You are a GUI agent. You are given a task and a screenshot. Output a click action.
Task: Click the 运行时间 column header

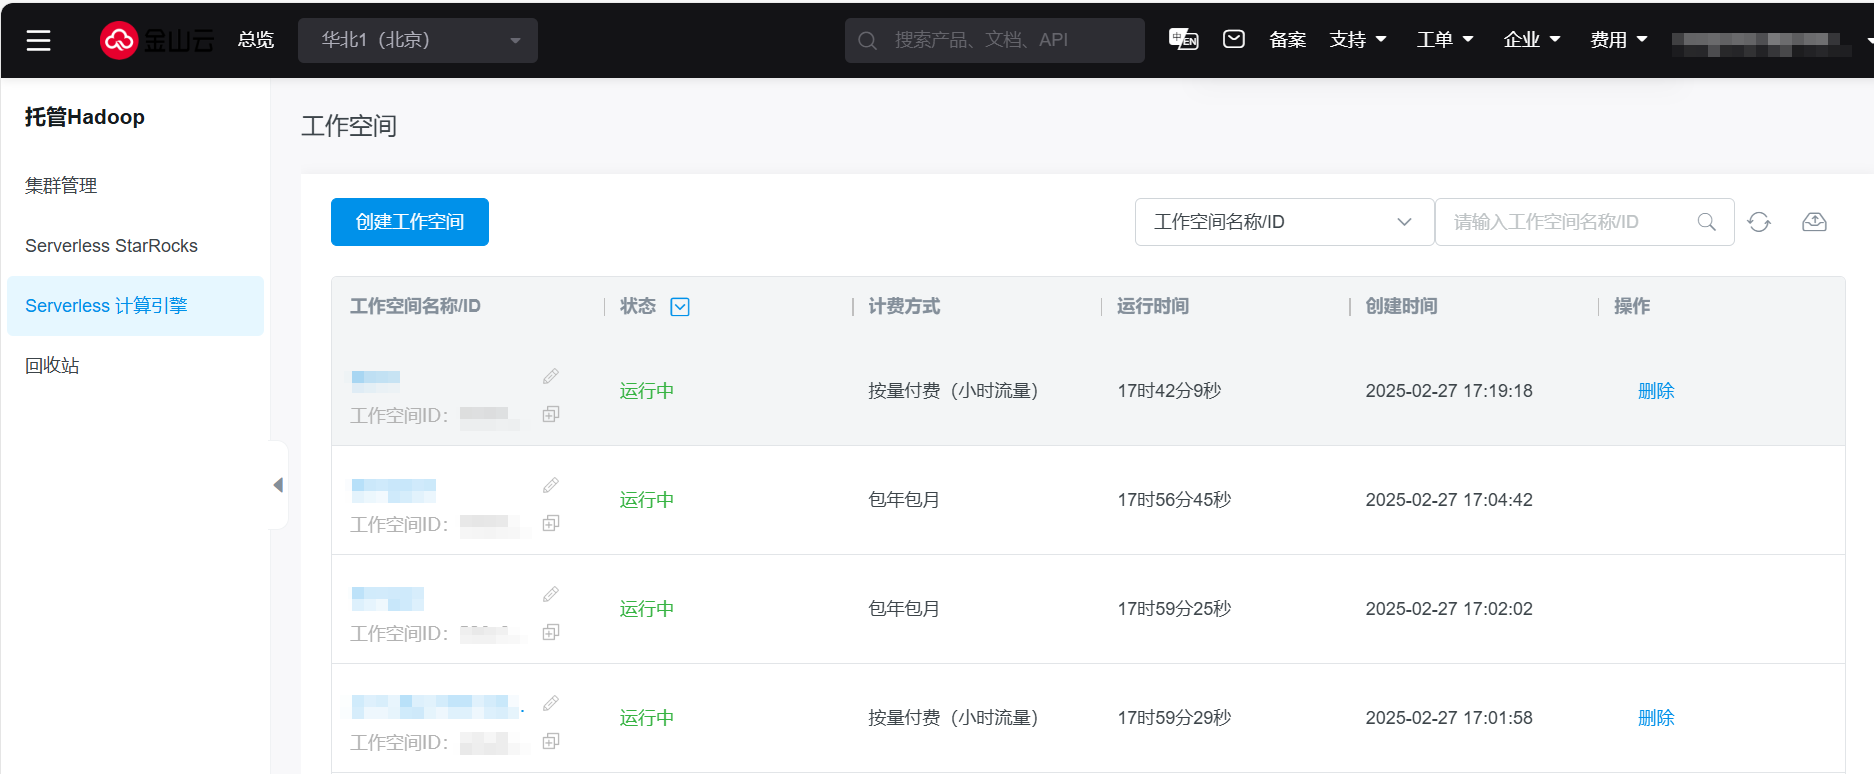point(1153,307)
